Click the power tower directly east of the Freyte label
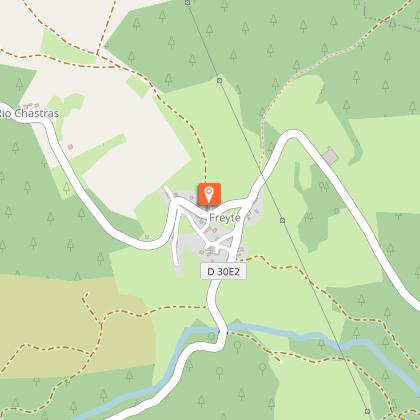The image size is (420, 420). [x=282, y=220]
